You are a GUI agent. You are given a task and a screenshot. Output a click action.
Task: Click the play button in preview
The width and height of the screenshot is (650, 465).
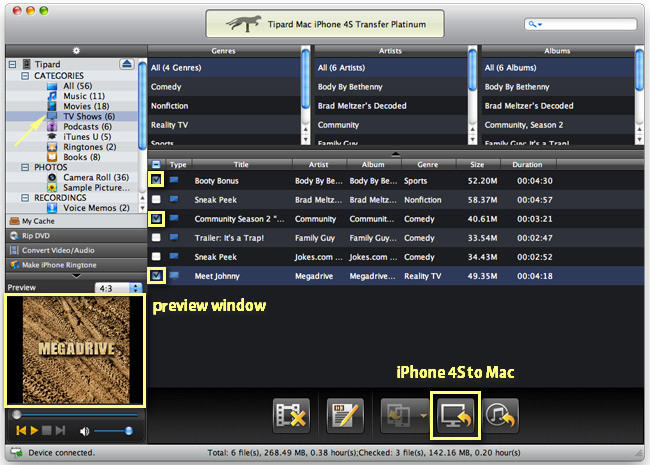click(34, 431)
